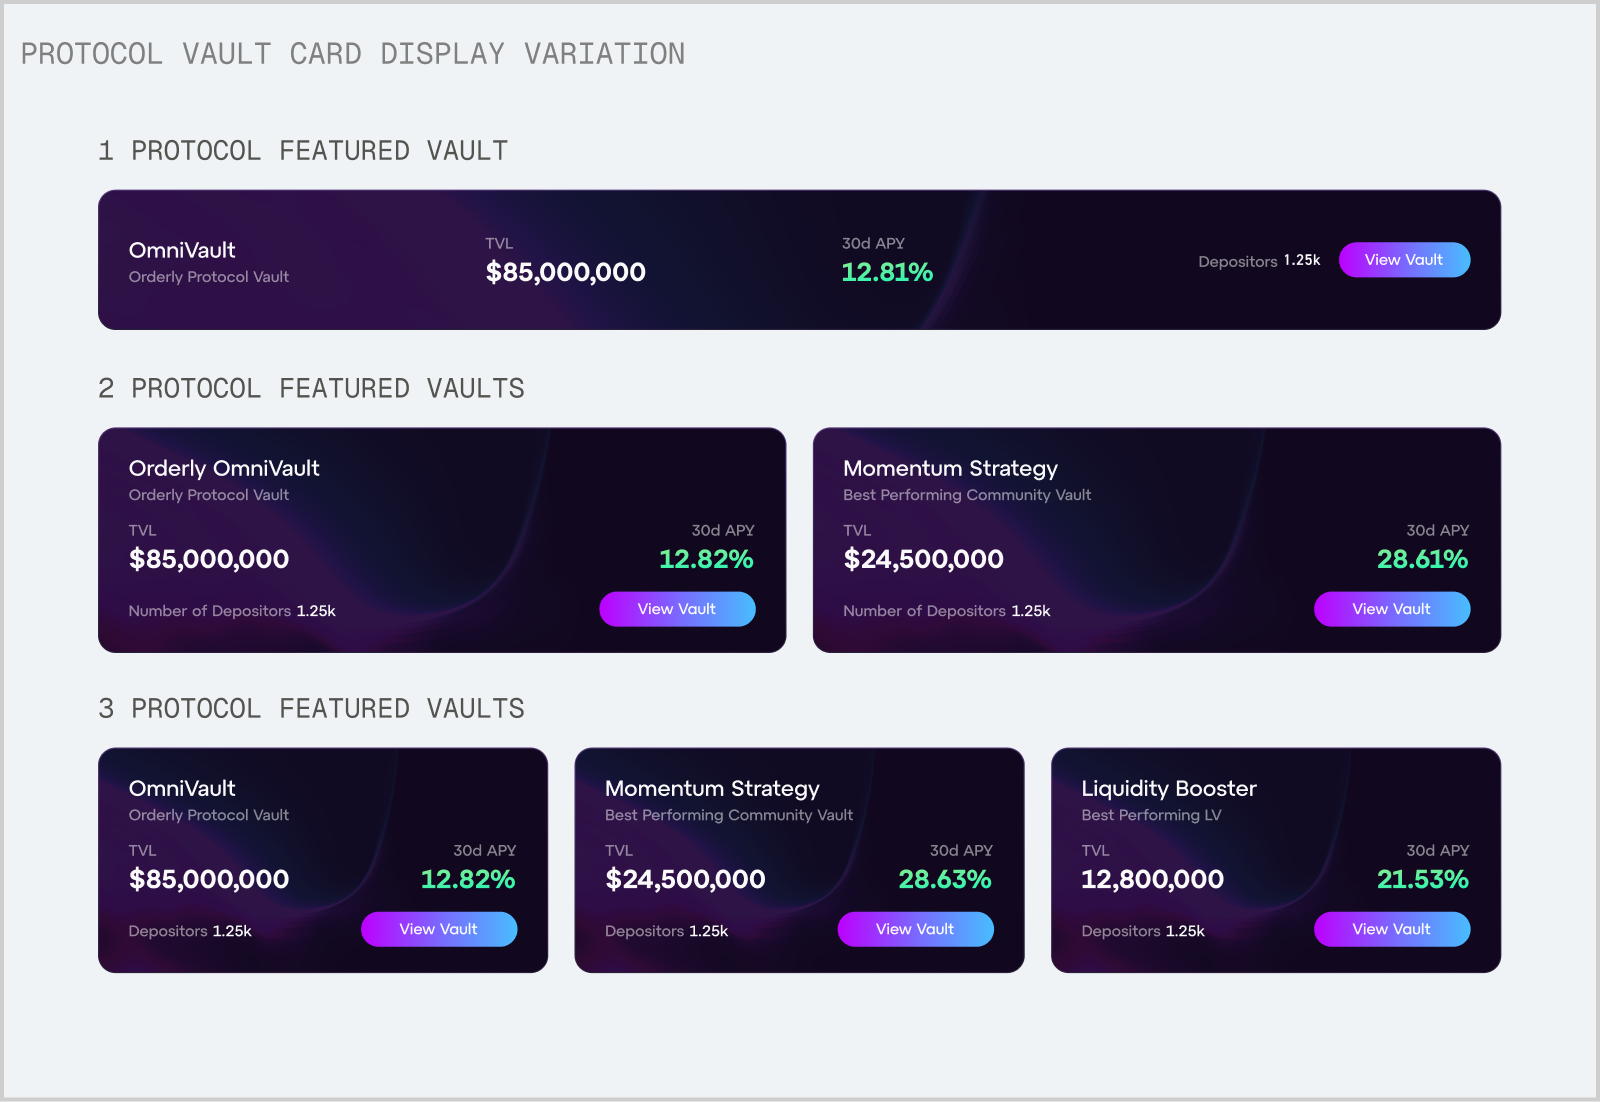
Task: Click View Vault on the Liquidity Booster card
Action: [1392, 929]
